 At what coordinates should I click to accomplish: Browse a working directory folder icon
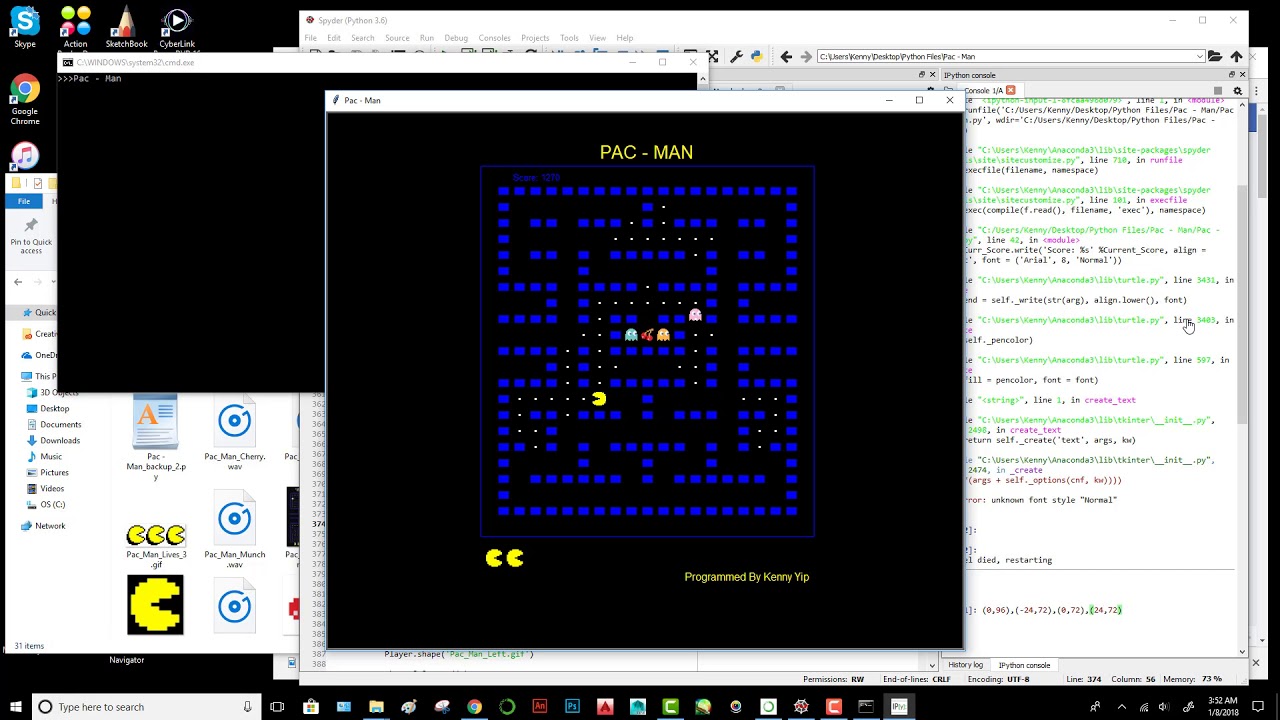click(x=1214, y=57)
